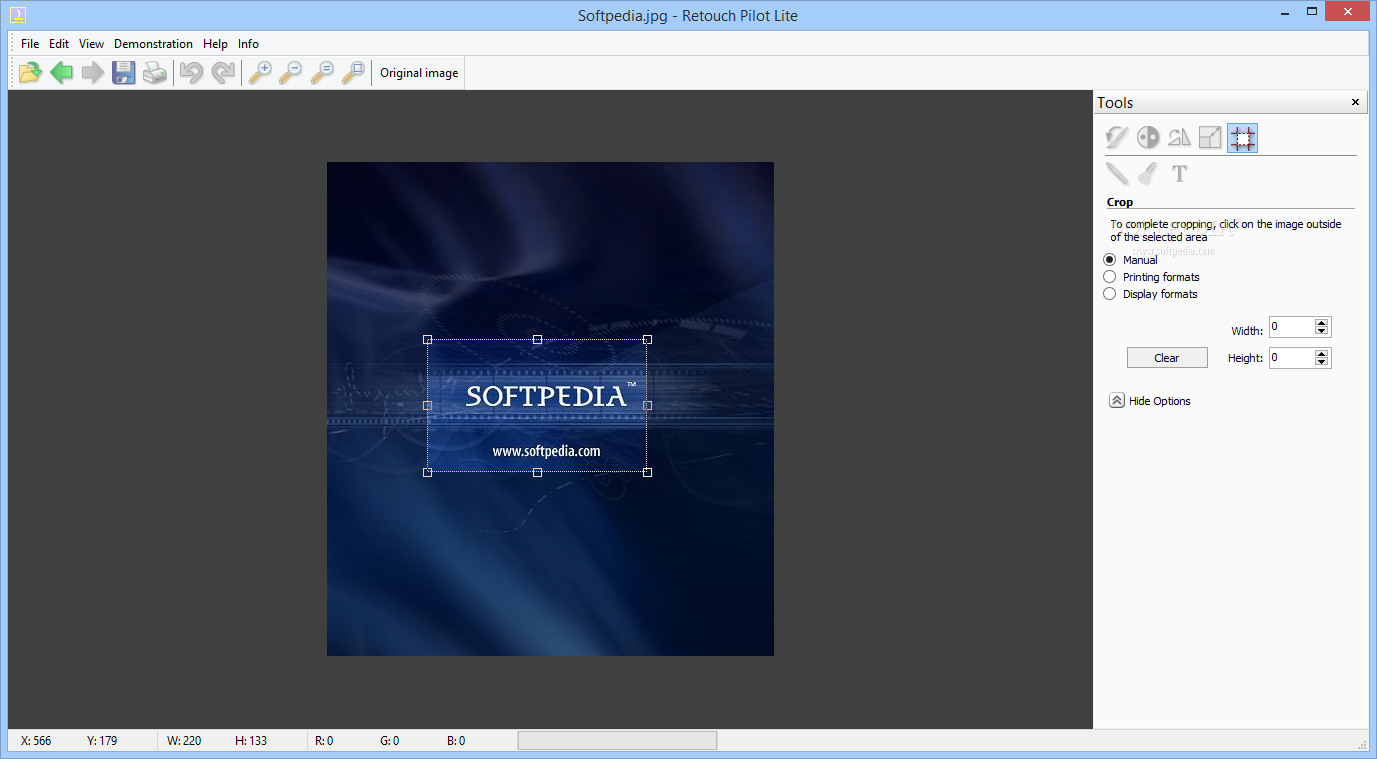Click the top-right crop selection handle

pos(647,339)
